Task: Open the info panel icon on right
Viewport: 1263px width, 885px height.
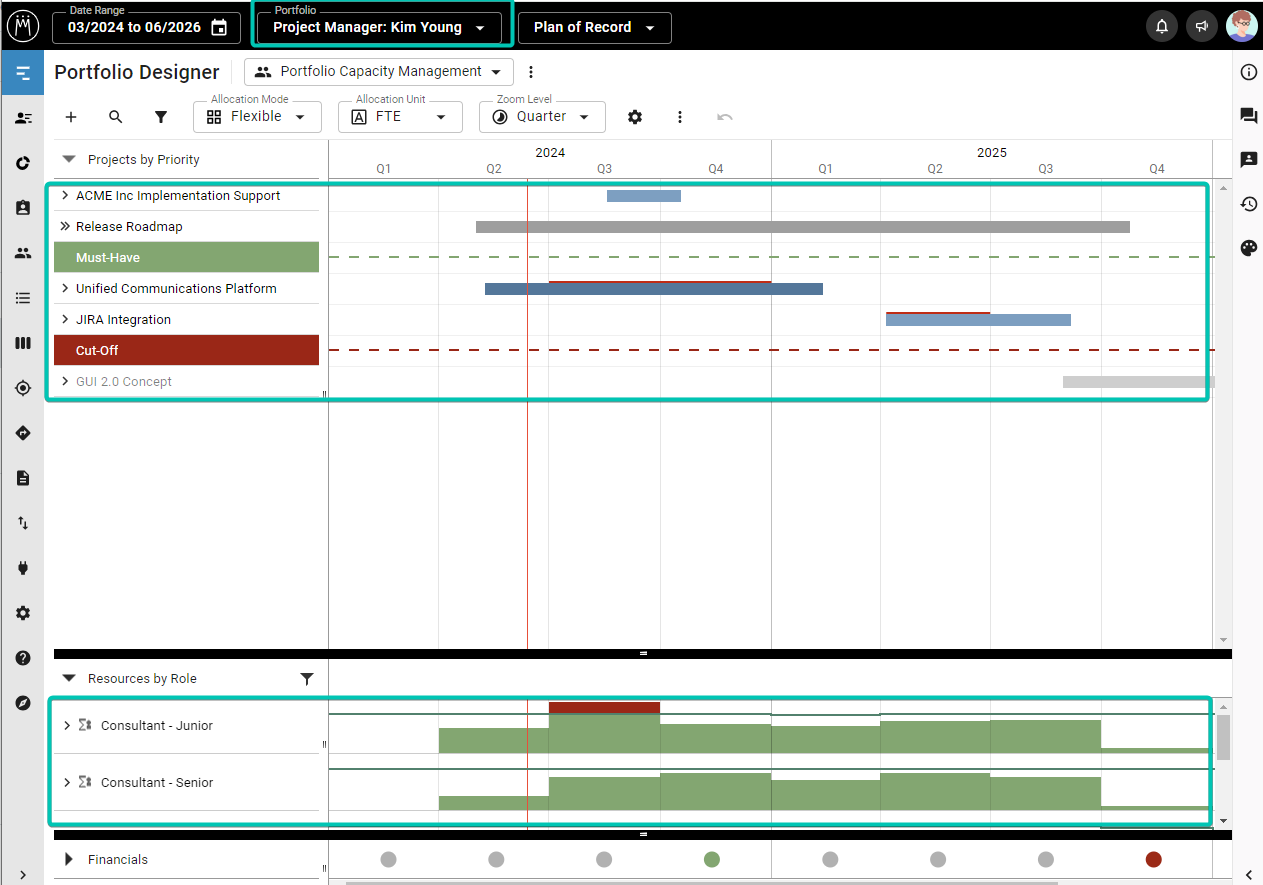Action: pos(1248,72)
